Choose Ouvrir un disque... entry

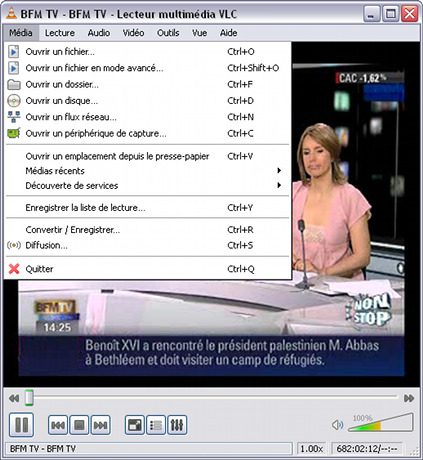pos(147,101)
